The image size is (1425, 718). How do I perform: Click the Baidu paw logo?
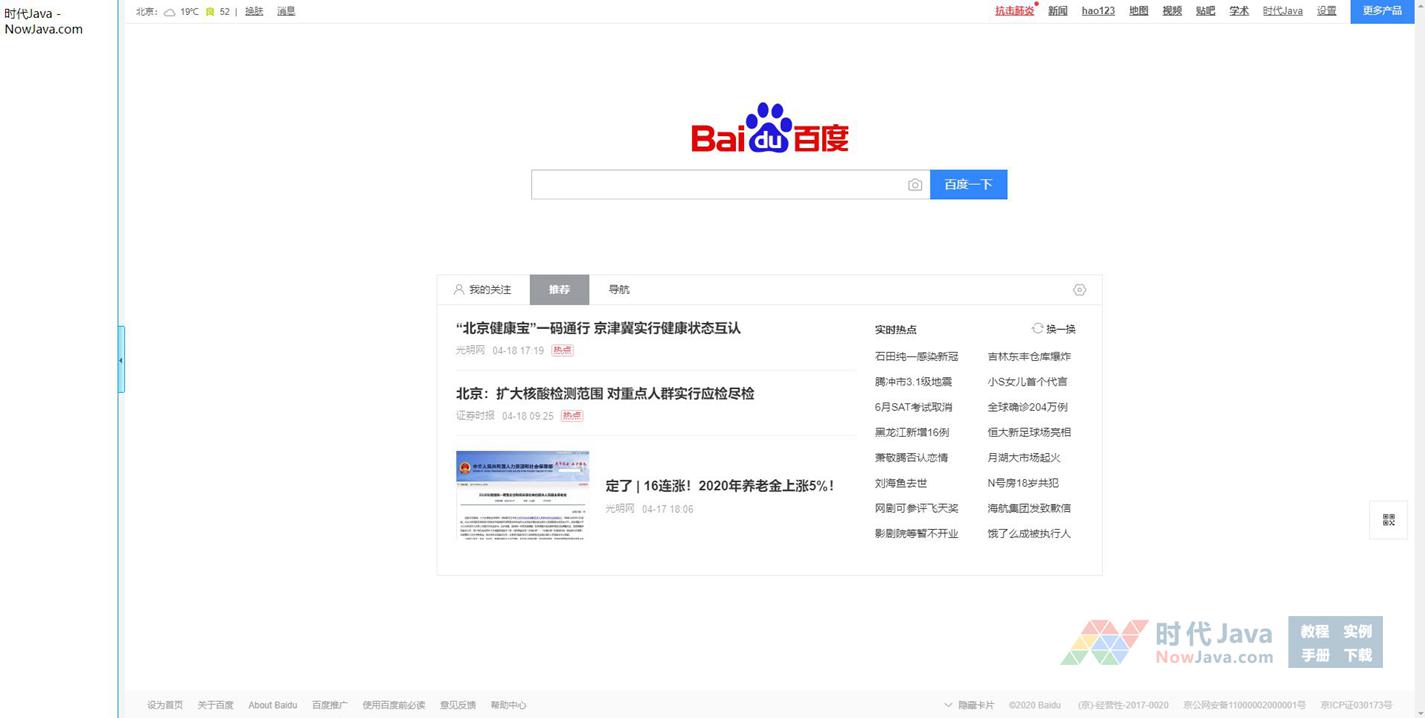[x=769, y=128]
